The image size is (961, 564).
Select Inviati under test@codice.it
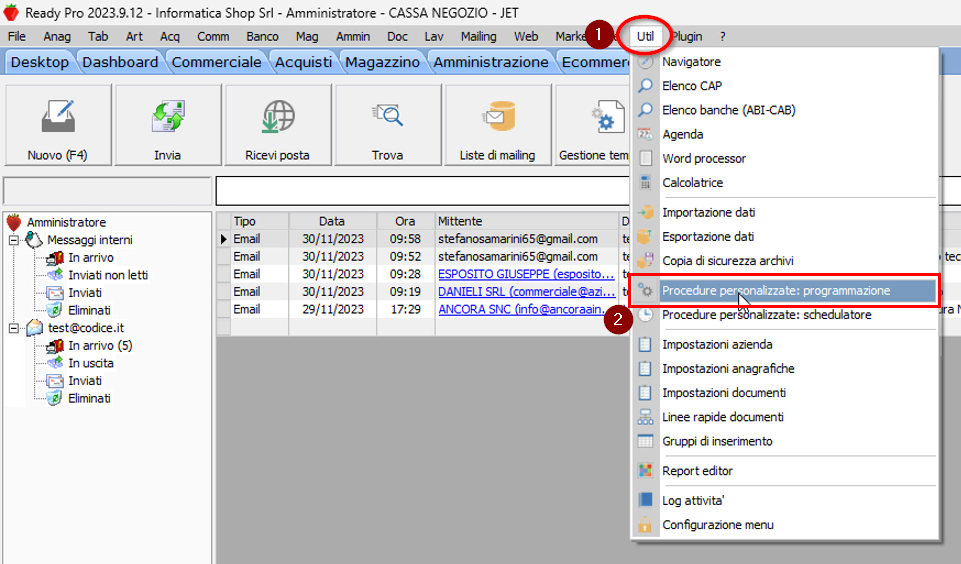click(85, 381)
